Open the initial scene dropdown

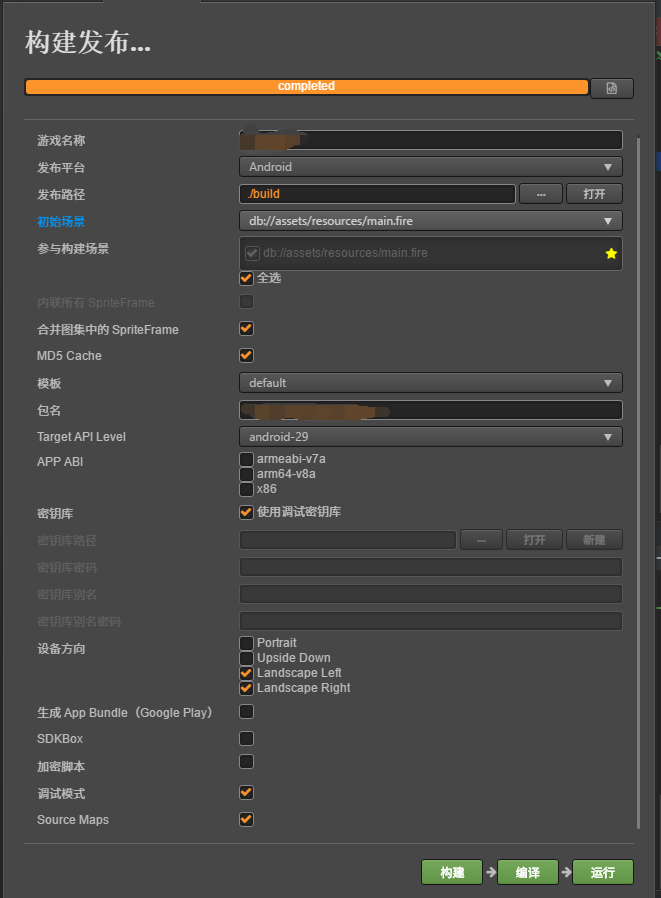[430, 221]
